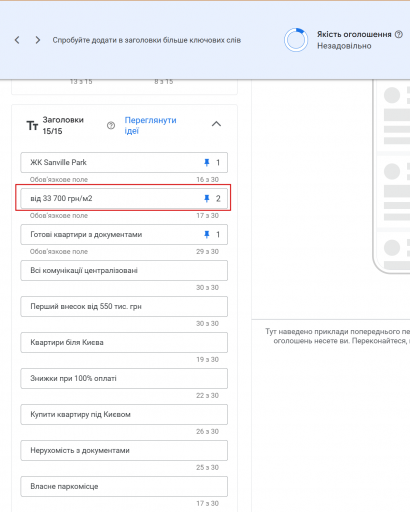Click the Заголовки 15/15 section title
This screenshot has width=410, height=512.
click(63, 125)
